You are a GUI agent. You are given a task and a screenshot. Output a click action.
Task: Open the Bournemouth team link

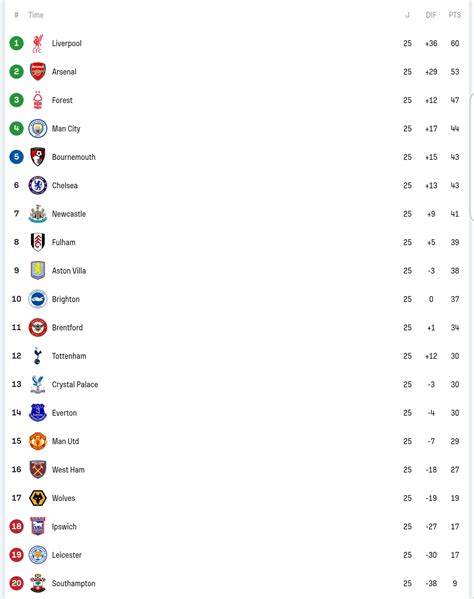click(74, 157)
